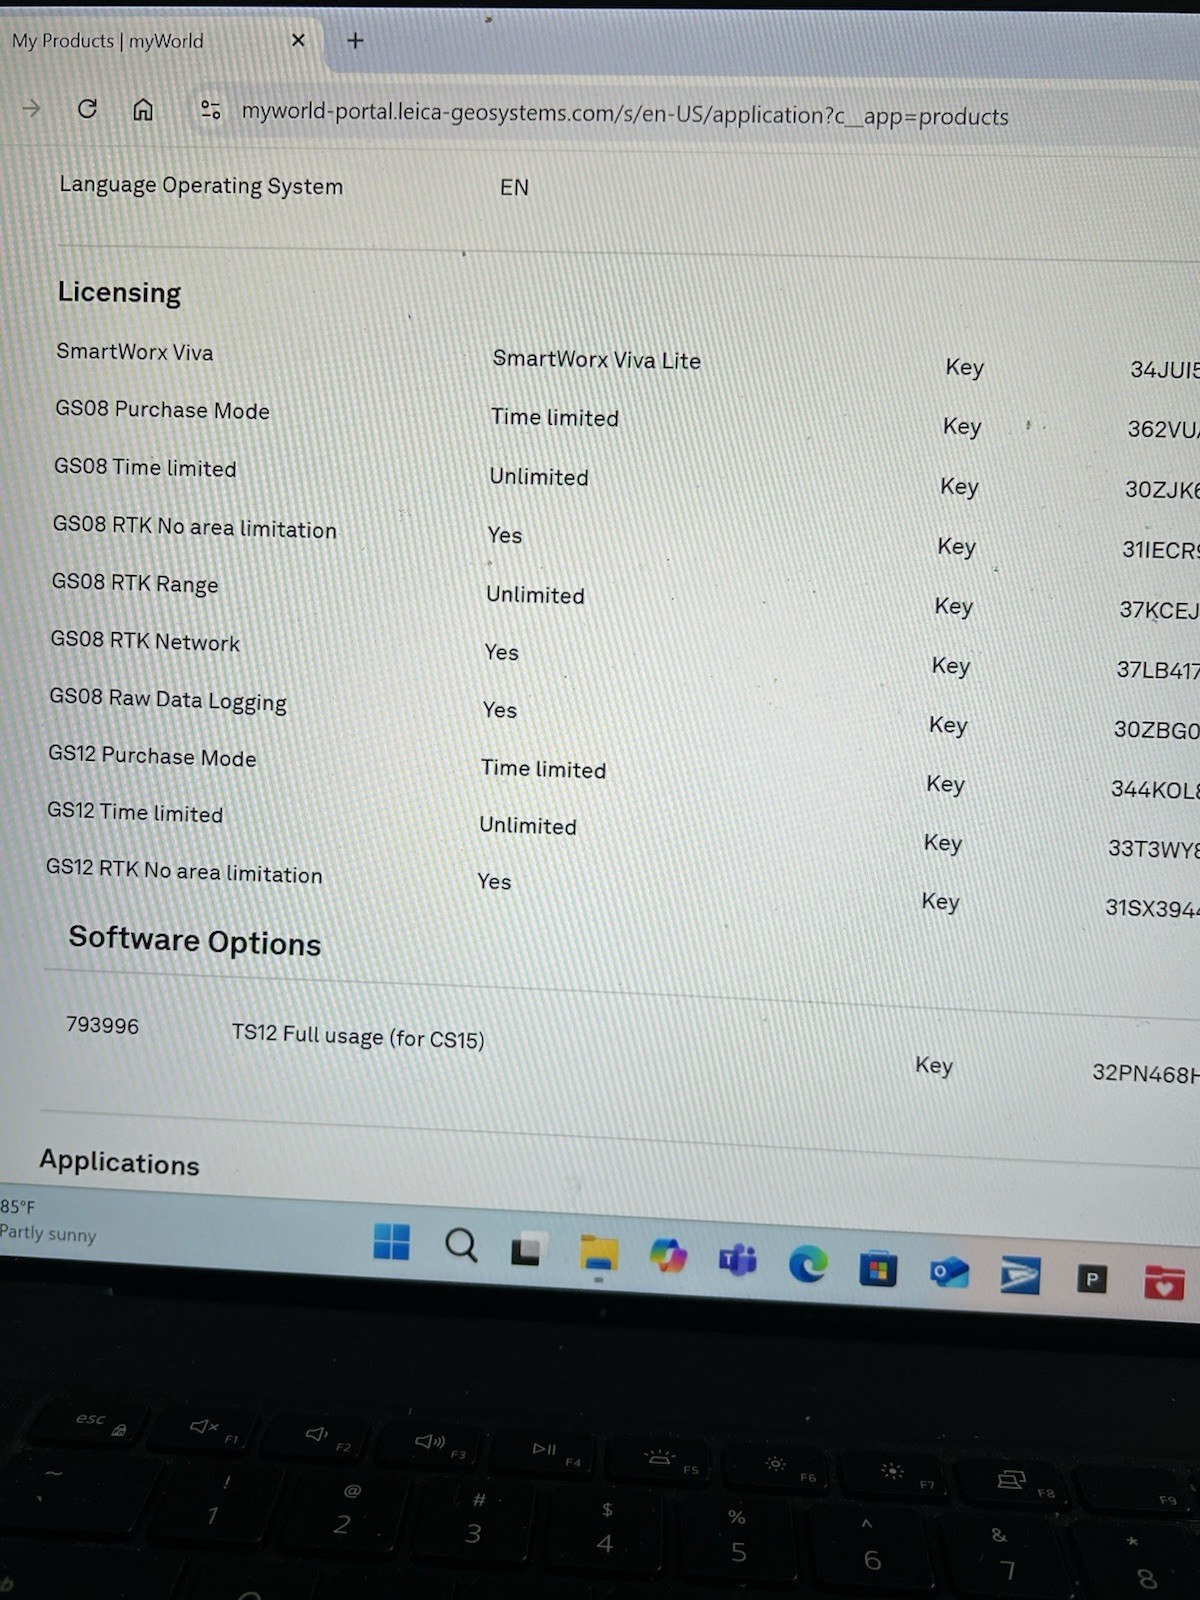Select key code starting 34JUI

coord(1164,370)
